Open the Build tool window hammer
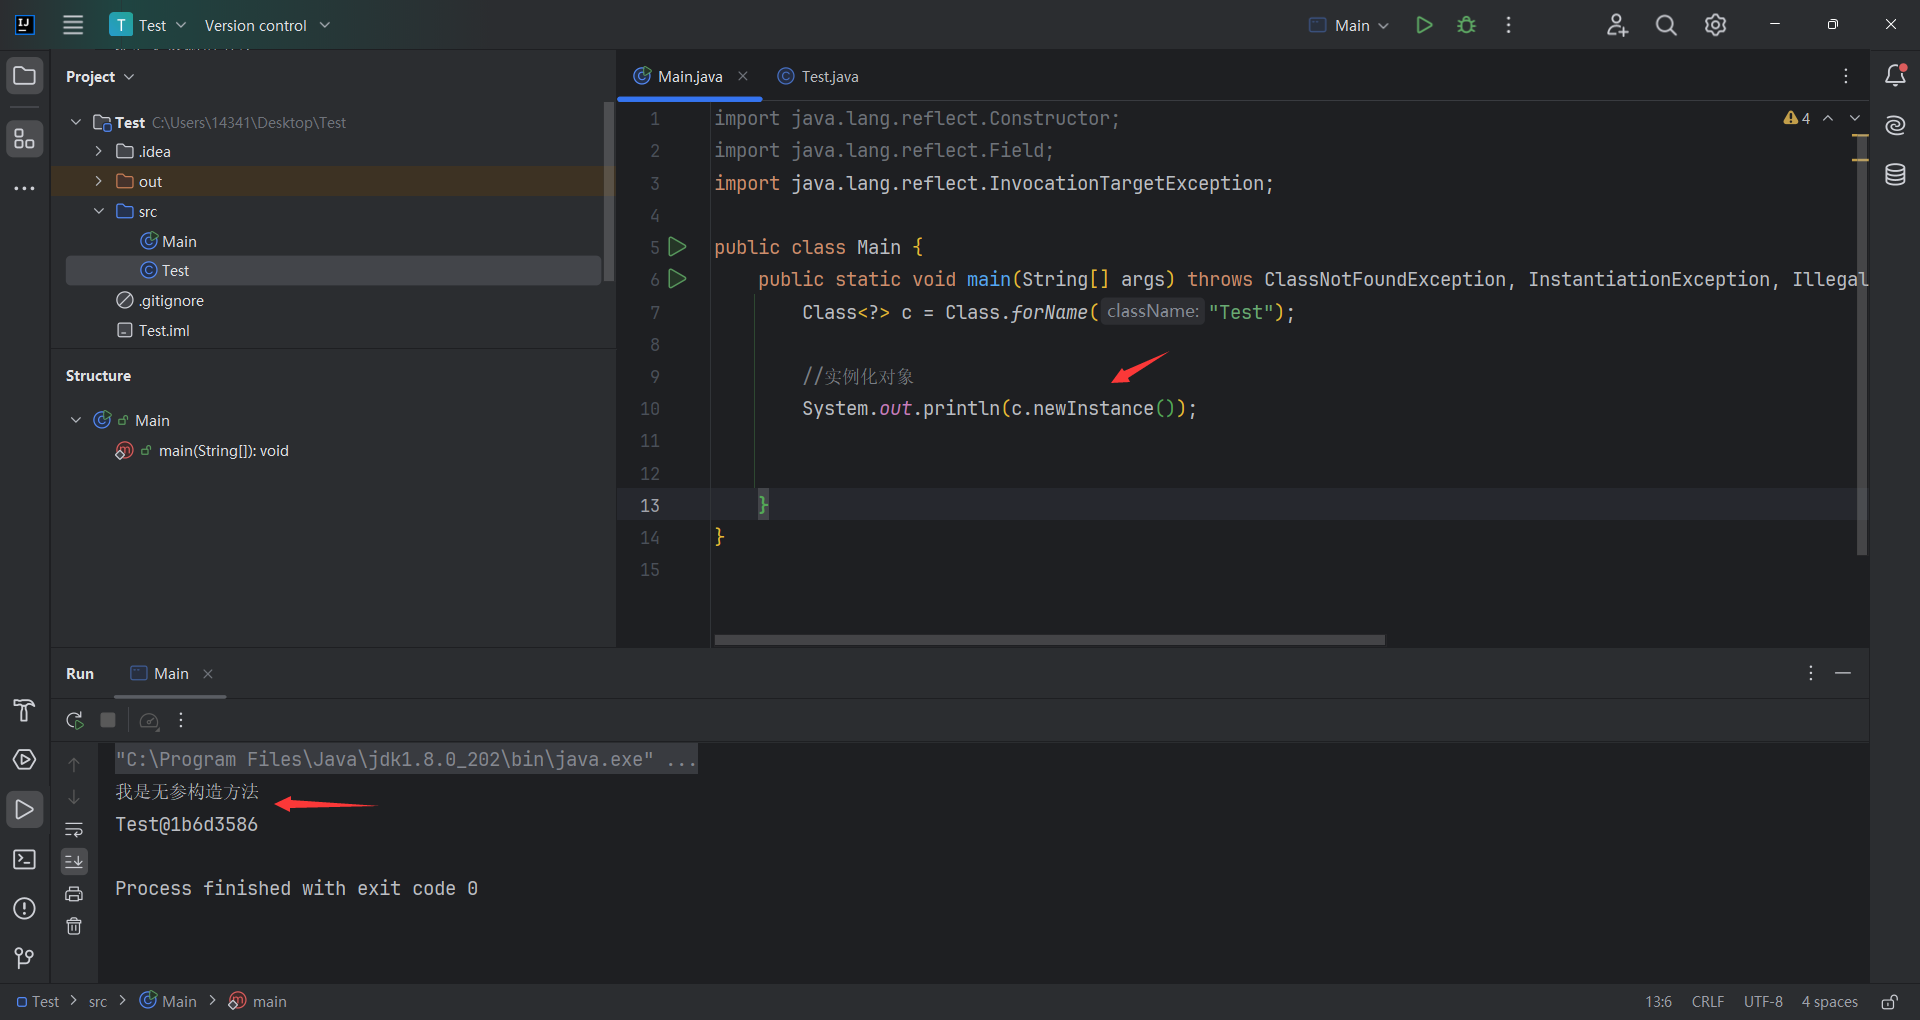 coord(25,710)
